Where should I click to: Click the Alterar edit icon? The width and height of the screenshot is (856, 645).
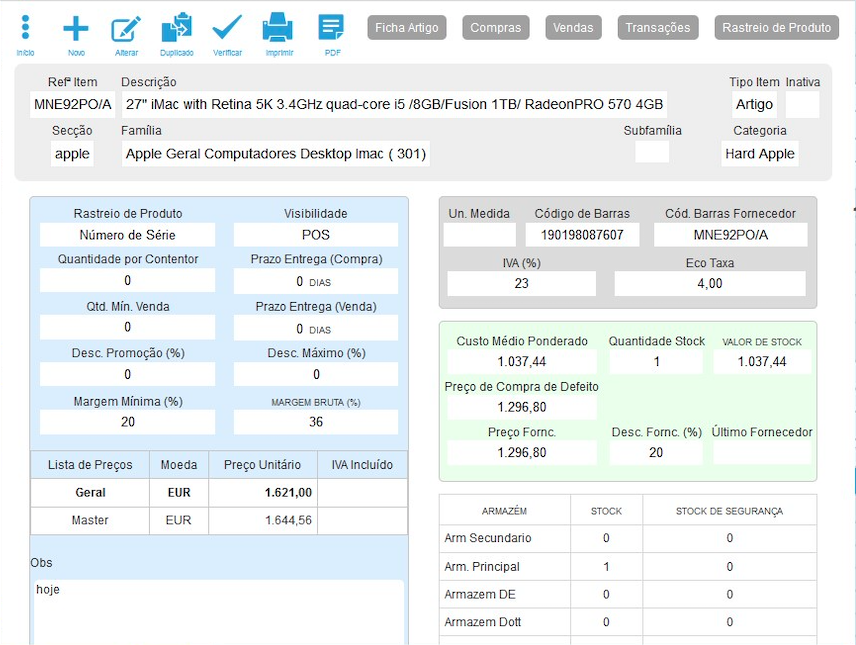tap(126, 28)
